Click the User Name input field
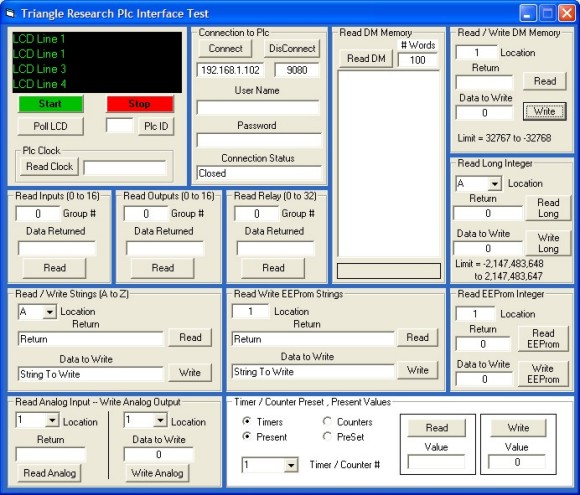This screenshot has height=495, width=580. tap(258, 108)
